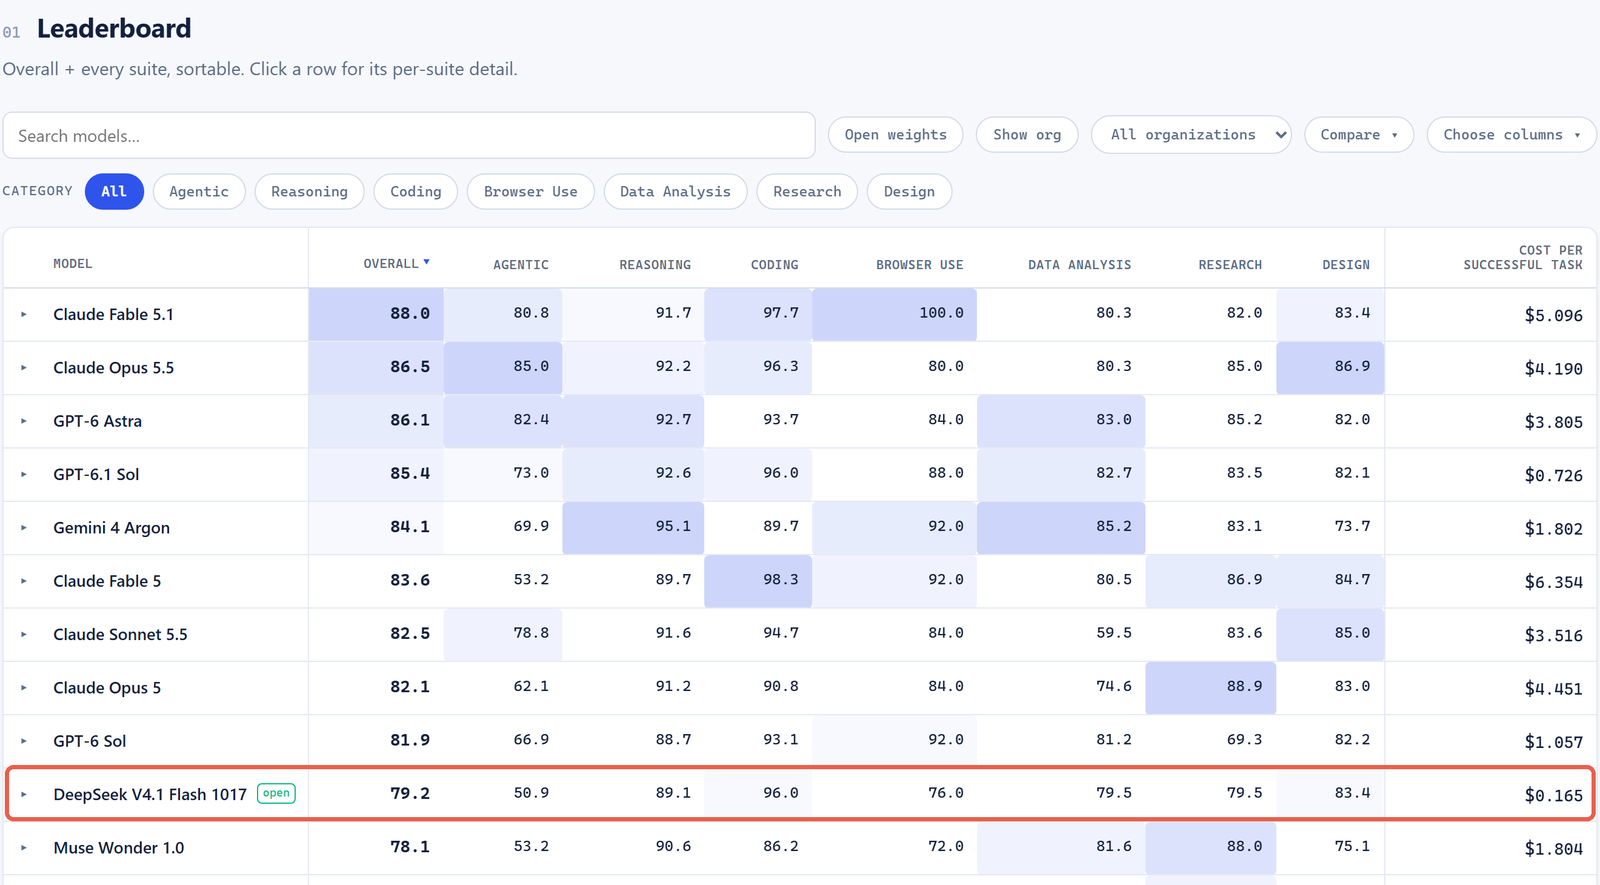Expand the Gemini 4 Argon row
This screenshot has height=885, width=1600.
click(24, 528)
